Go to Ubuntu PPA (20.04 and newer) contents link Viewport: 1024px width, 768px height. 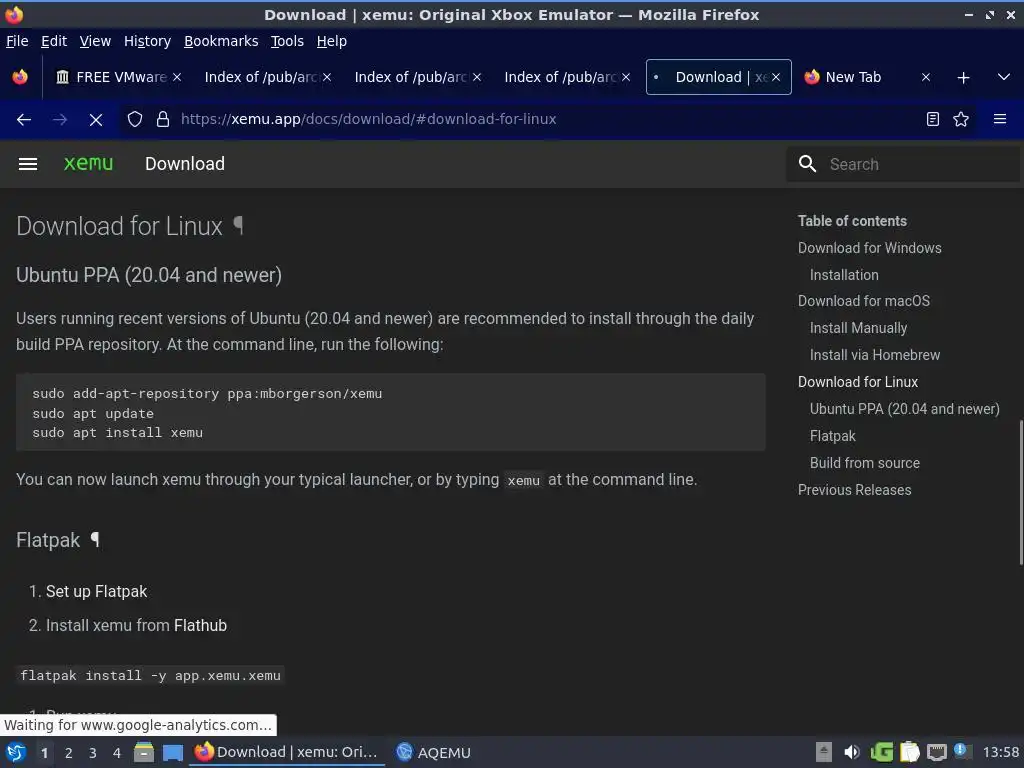coord(904,409)
